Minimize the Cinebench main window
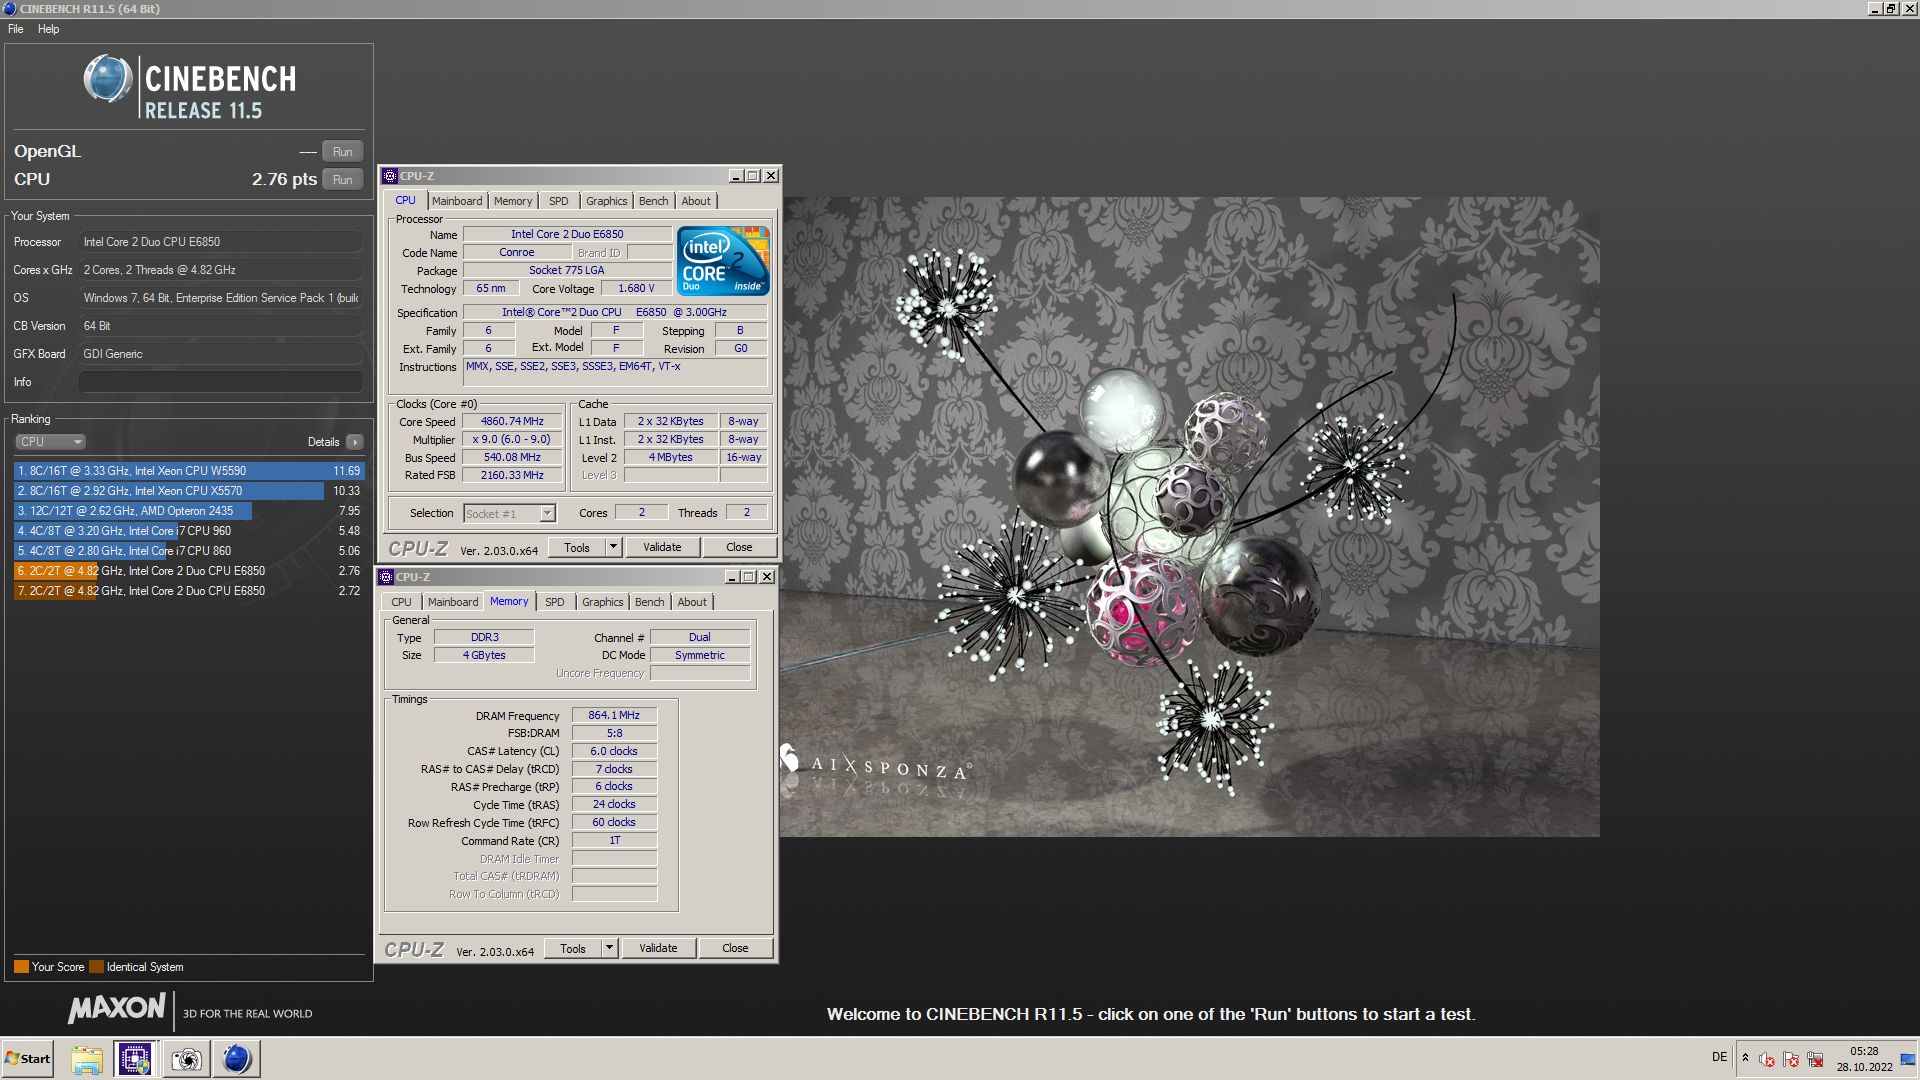1920x1080 pixels. (1874, 9)
